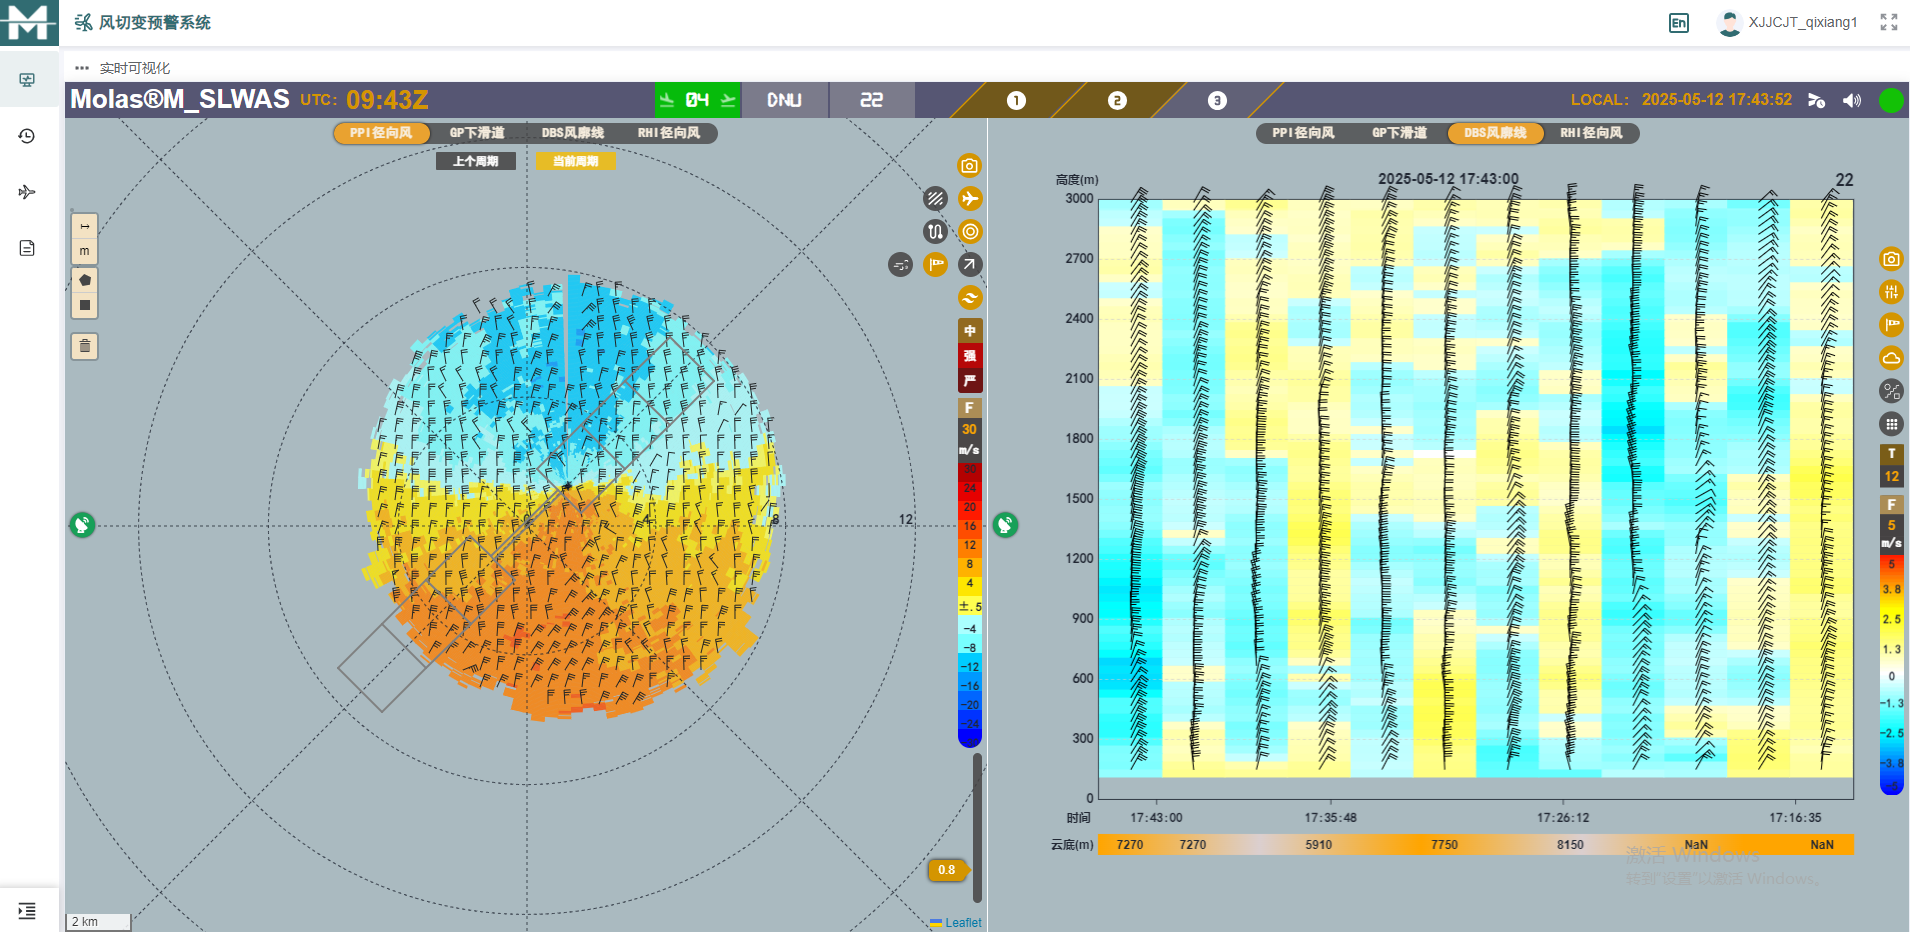Viewport: 1910px width, 932px height.
Task: Open the real-time monitor sidebar icon
Action: tap(27, 80)
